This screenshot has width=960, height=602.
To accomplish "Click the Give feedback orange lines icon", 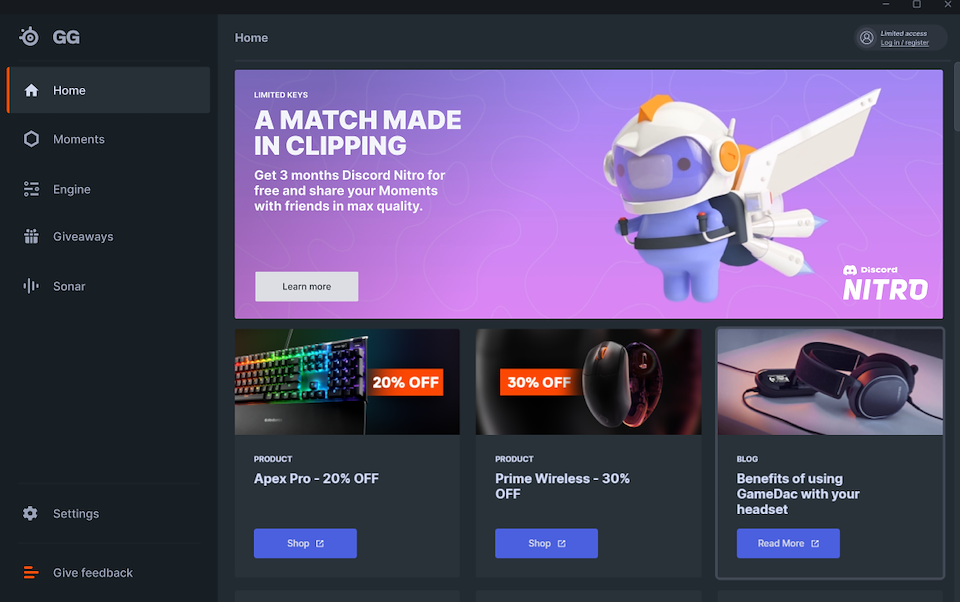I will pyautogui.click(x=31, y=573).
